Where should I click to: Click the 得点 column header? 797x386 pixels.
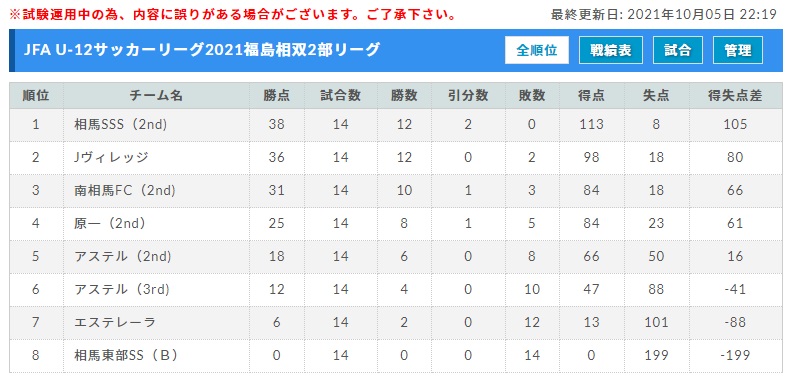[592, 96]
